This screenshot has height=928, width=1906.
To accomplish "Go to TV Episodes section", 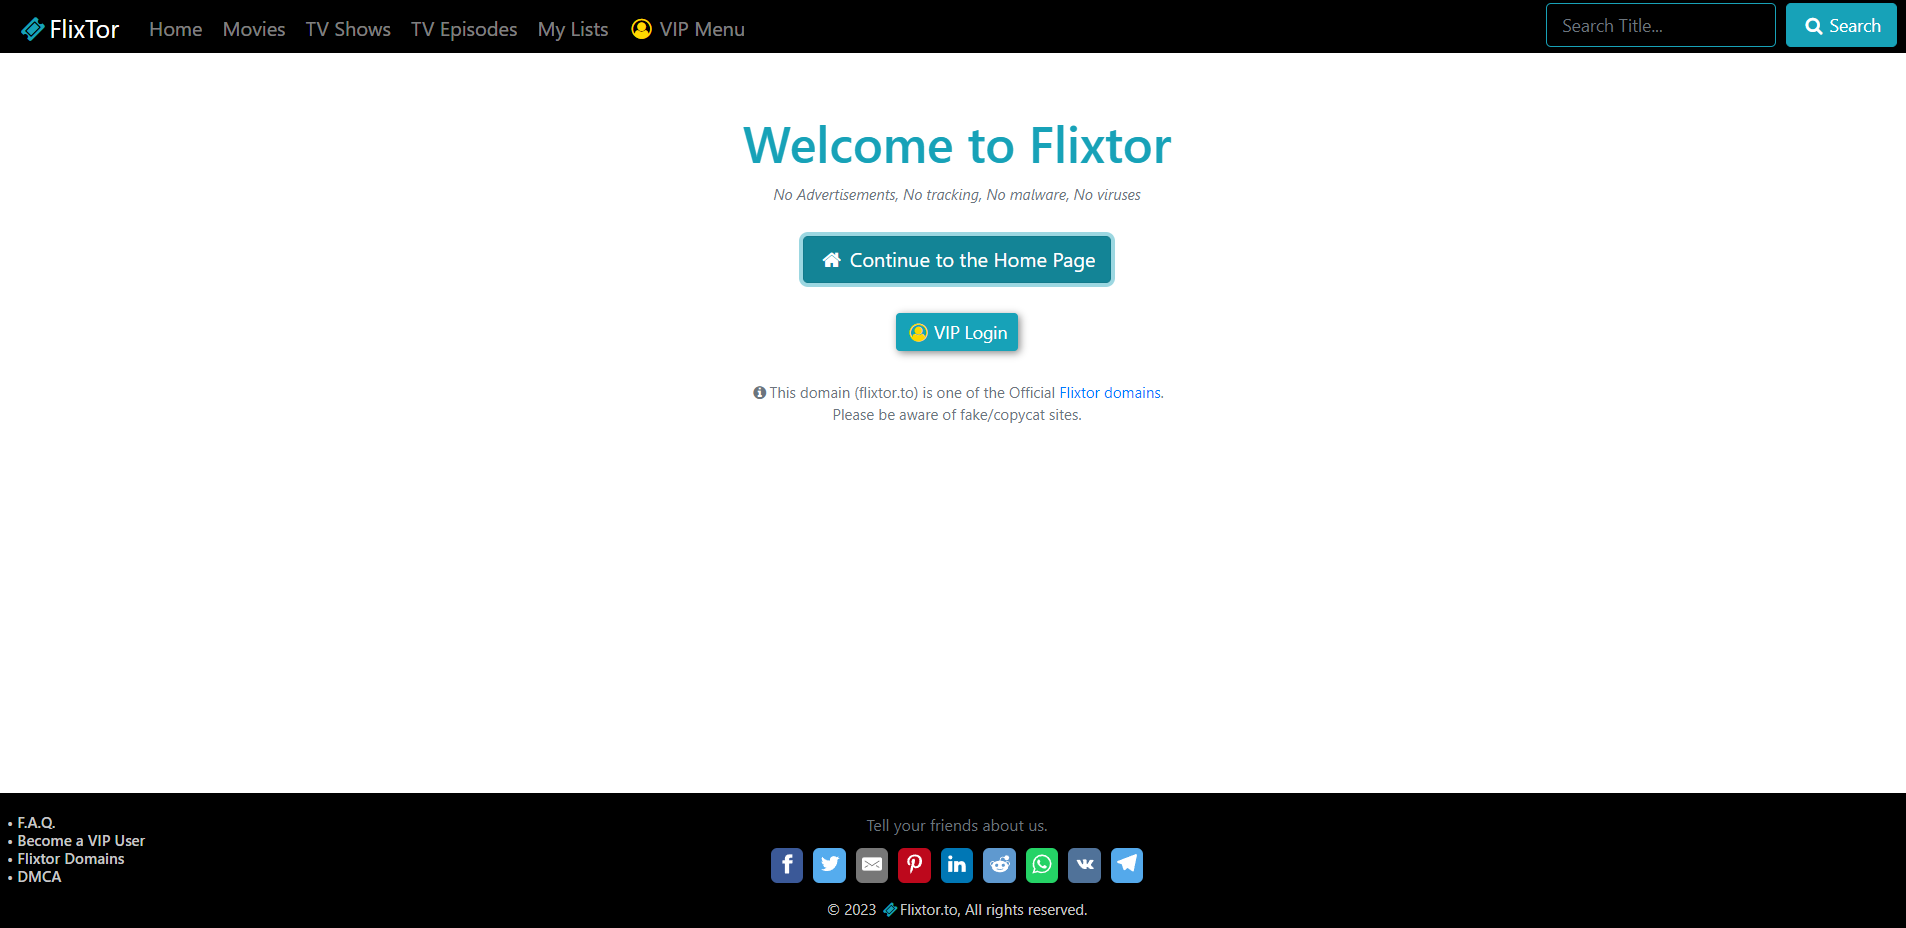I will point(464,29).
